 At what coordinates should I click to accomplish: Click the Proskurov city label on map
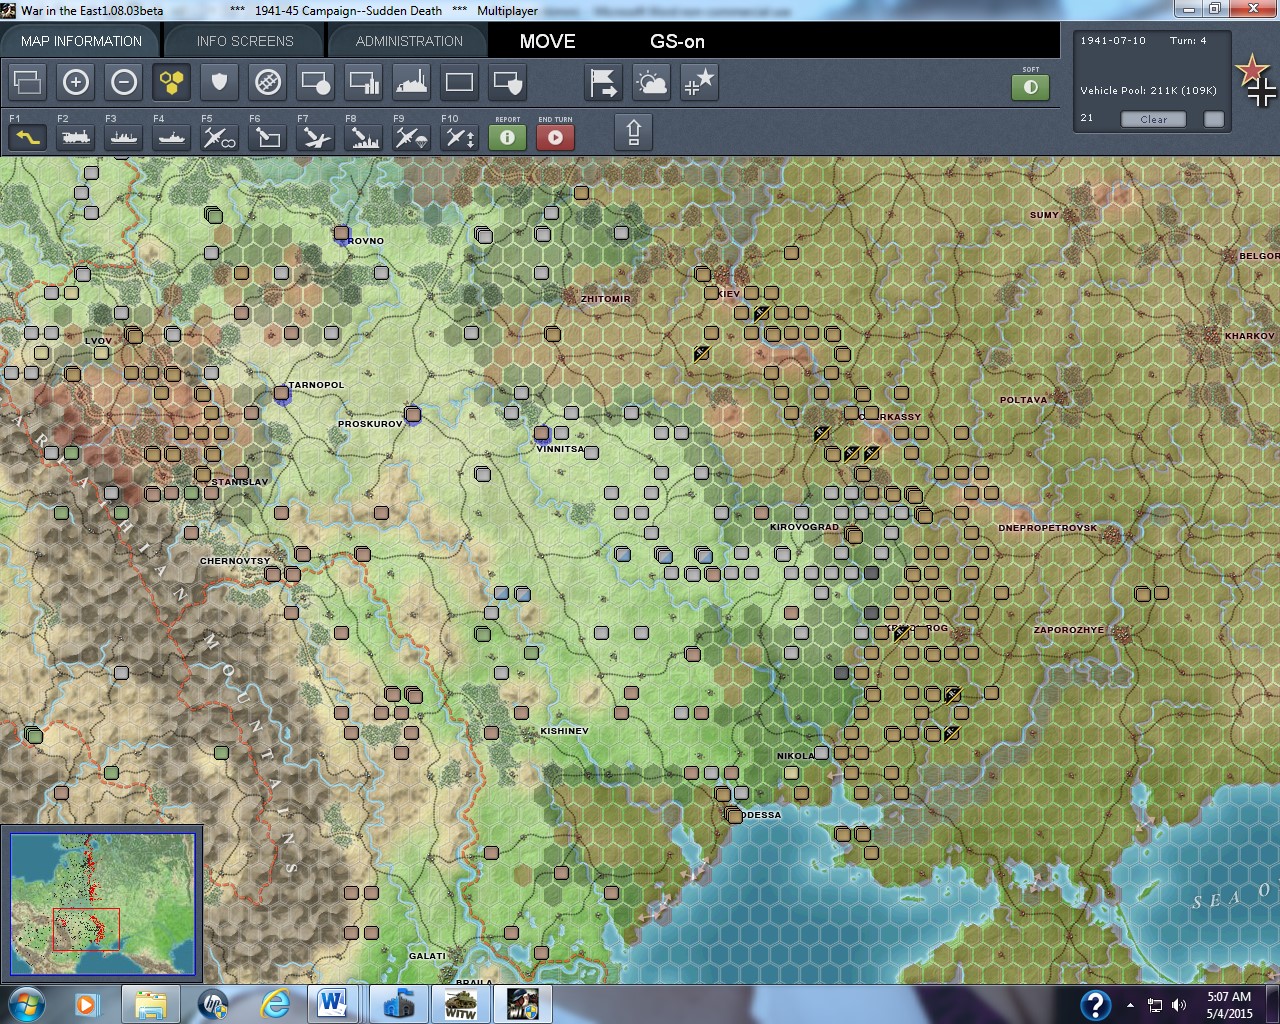point(370,424)
